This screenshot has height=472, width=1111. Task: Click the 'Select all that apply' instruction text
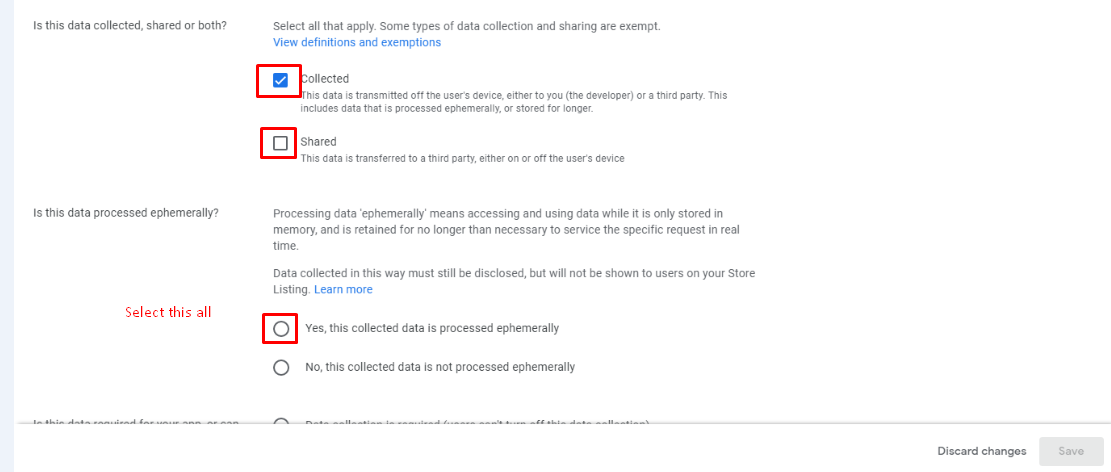[x=467, y=26]
